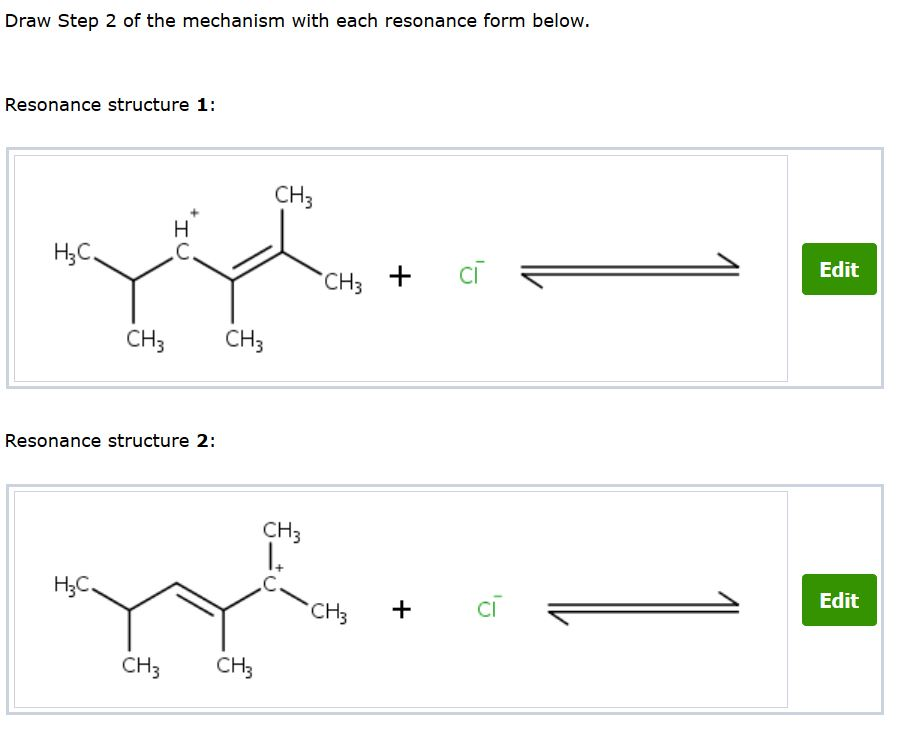Edit resonance structure 1 drawing
Screen dimensions: 909x740
pos(838,269)
